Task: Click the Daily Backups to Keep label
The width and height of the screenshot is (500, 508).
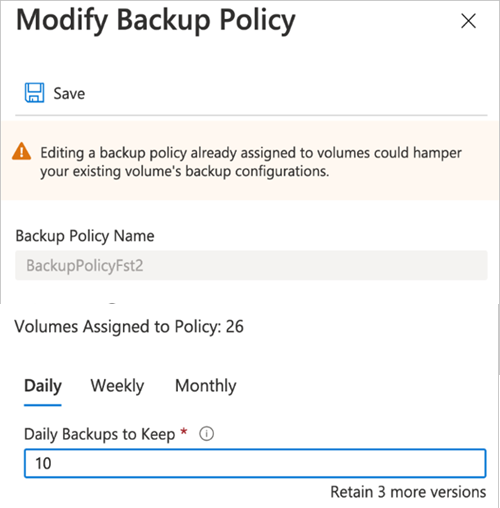Action: pos(99,434)
